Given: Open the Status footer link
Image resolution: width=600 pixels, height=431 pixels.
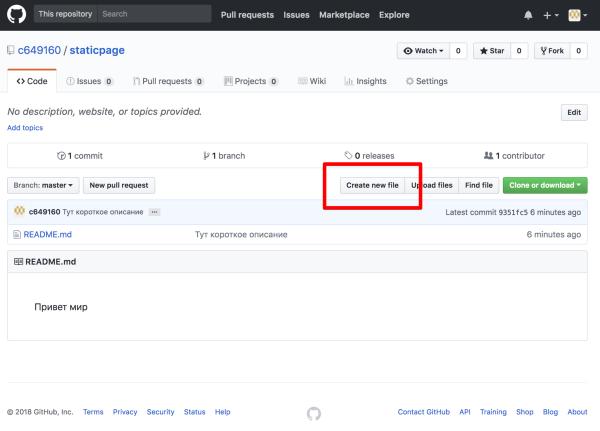Looking at the screenshot, I should coord(194,412).
